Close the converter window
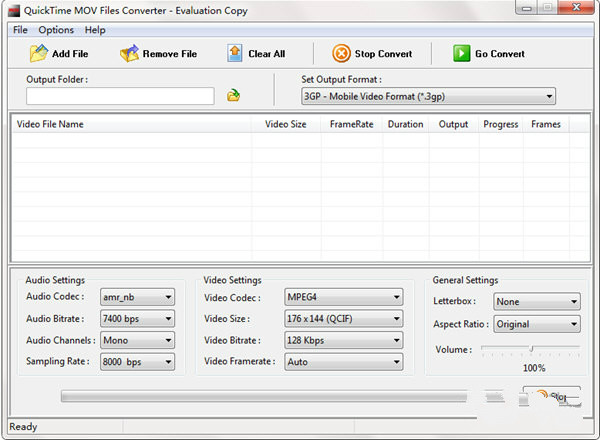 coord(576,7)
